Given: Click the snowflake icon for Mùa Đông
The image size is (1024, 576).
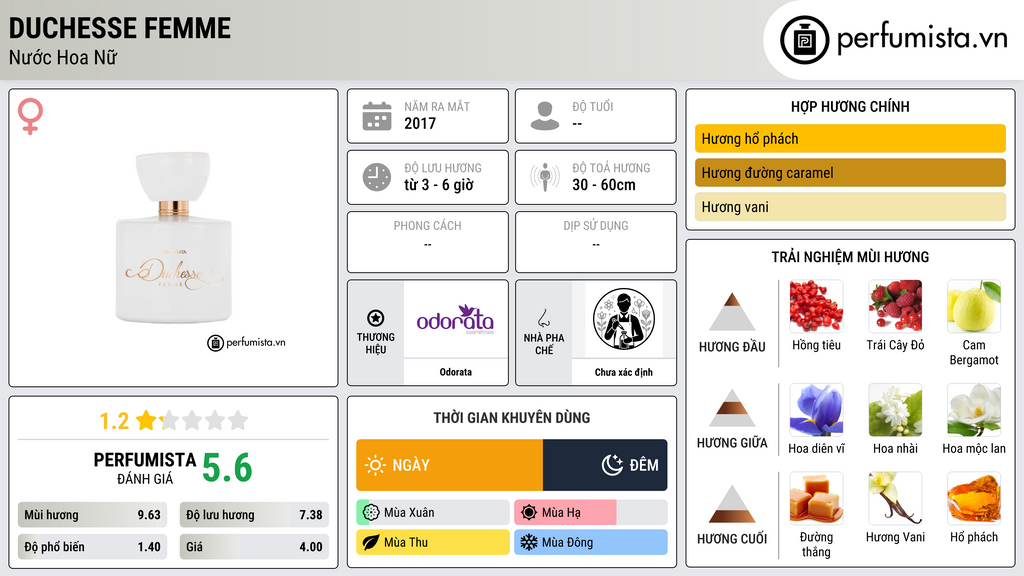Looking at the screenshot, I should [x=529, y=542].
